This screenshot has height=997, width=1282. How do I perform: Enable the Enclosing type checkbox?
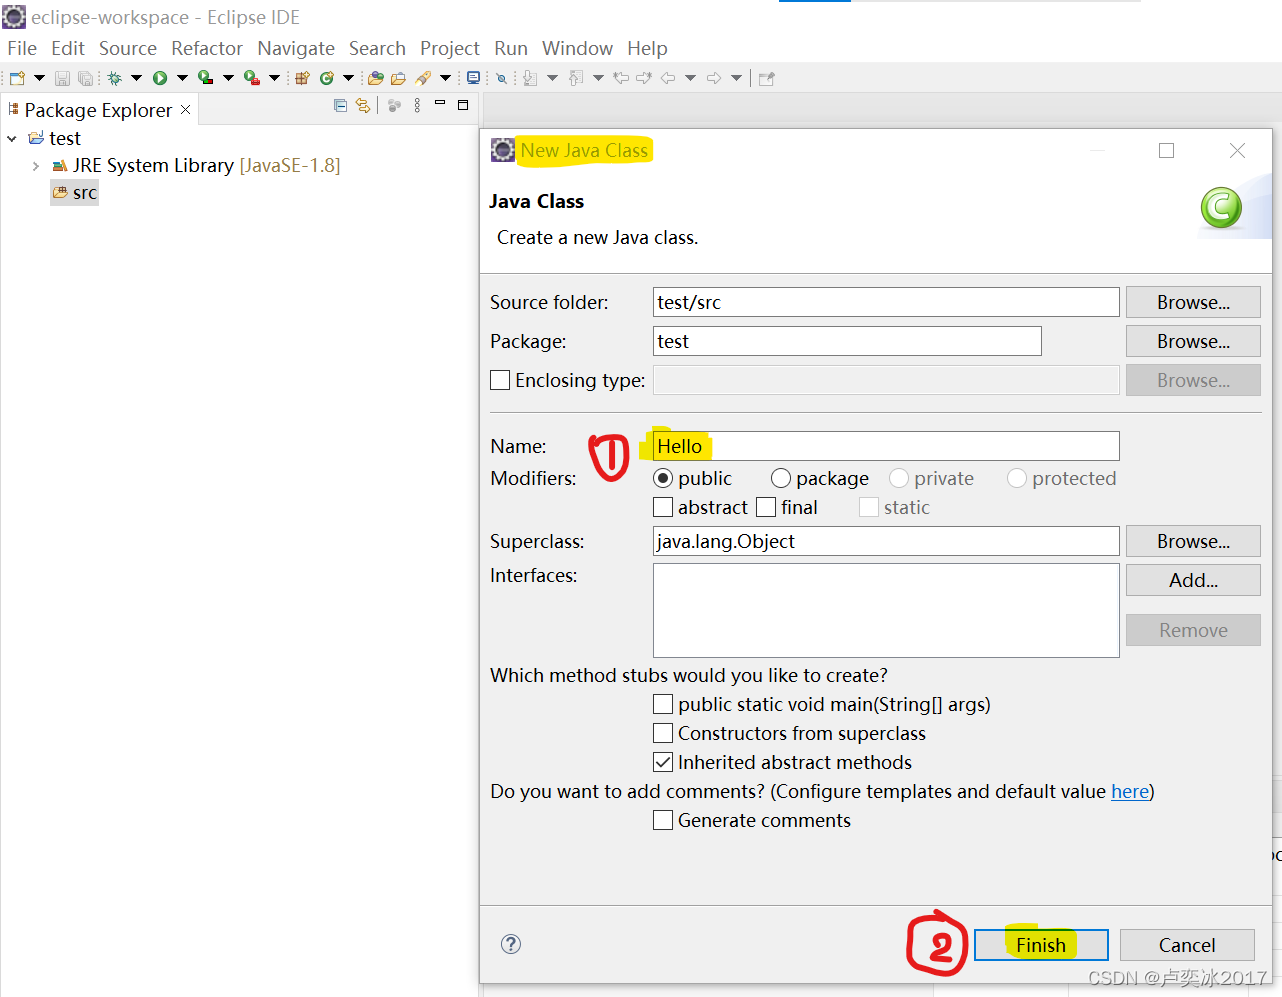(x=500, y=380)
